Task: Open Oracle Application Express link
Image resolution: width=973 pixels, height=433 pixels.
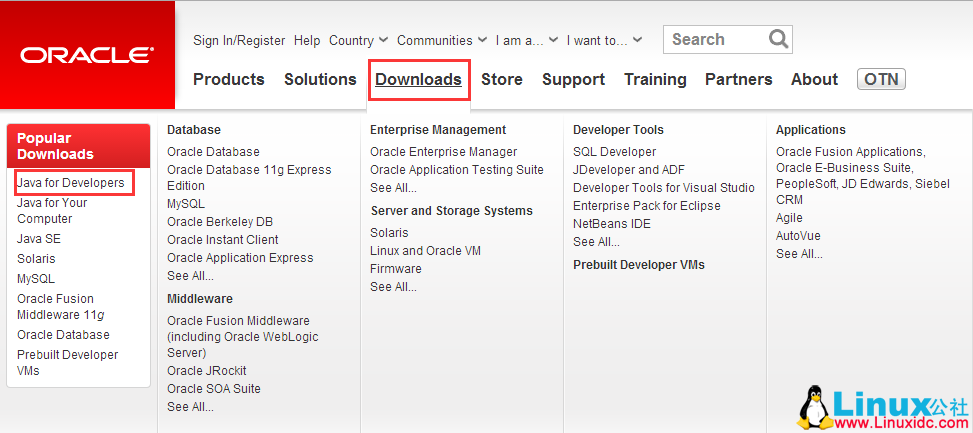Action: pyautogui.click(x=240, y=258)
